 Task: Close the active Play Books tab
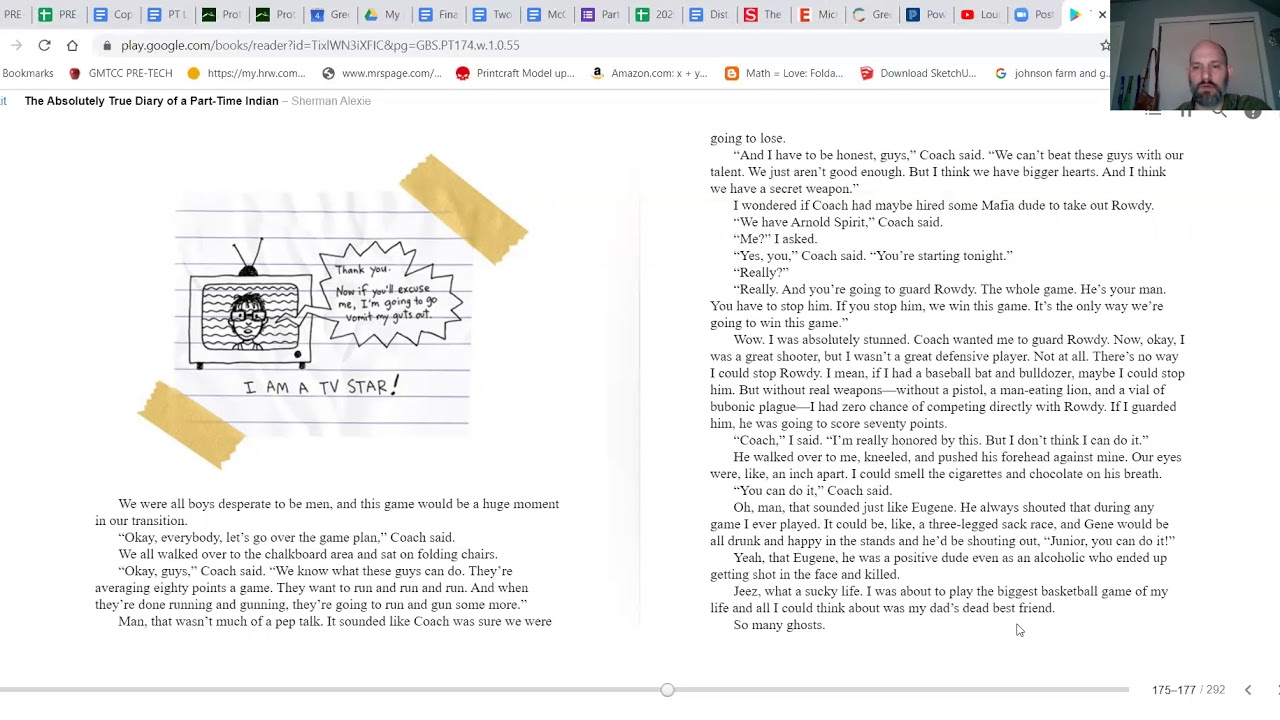(1102, 15)
